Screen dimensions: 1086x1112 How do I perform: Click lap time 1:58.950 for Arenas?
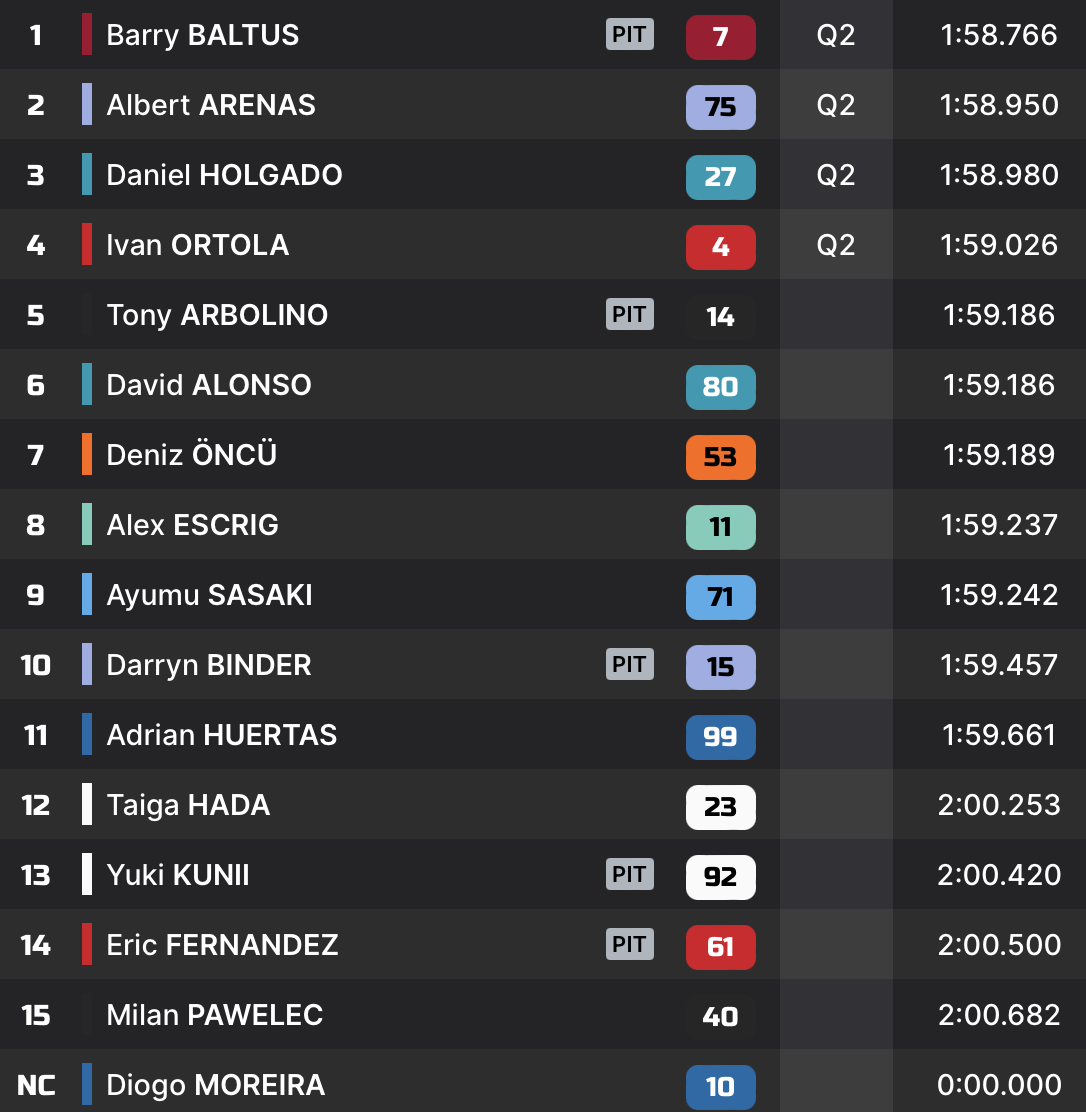pyautogui.click(x=998, y=105)
